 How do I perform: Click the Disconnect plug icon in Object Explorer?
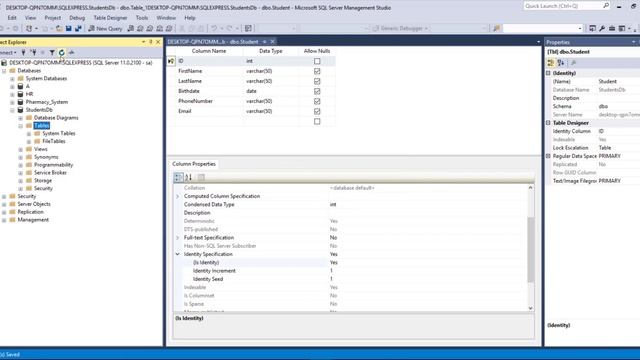coord(33,52)
